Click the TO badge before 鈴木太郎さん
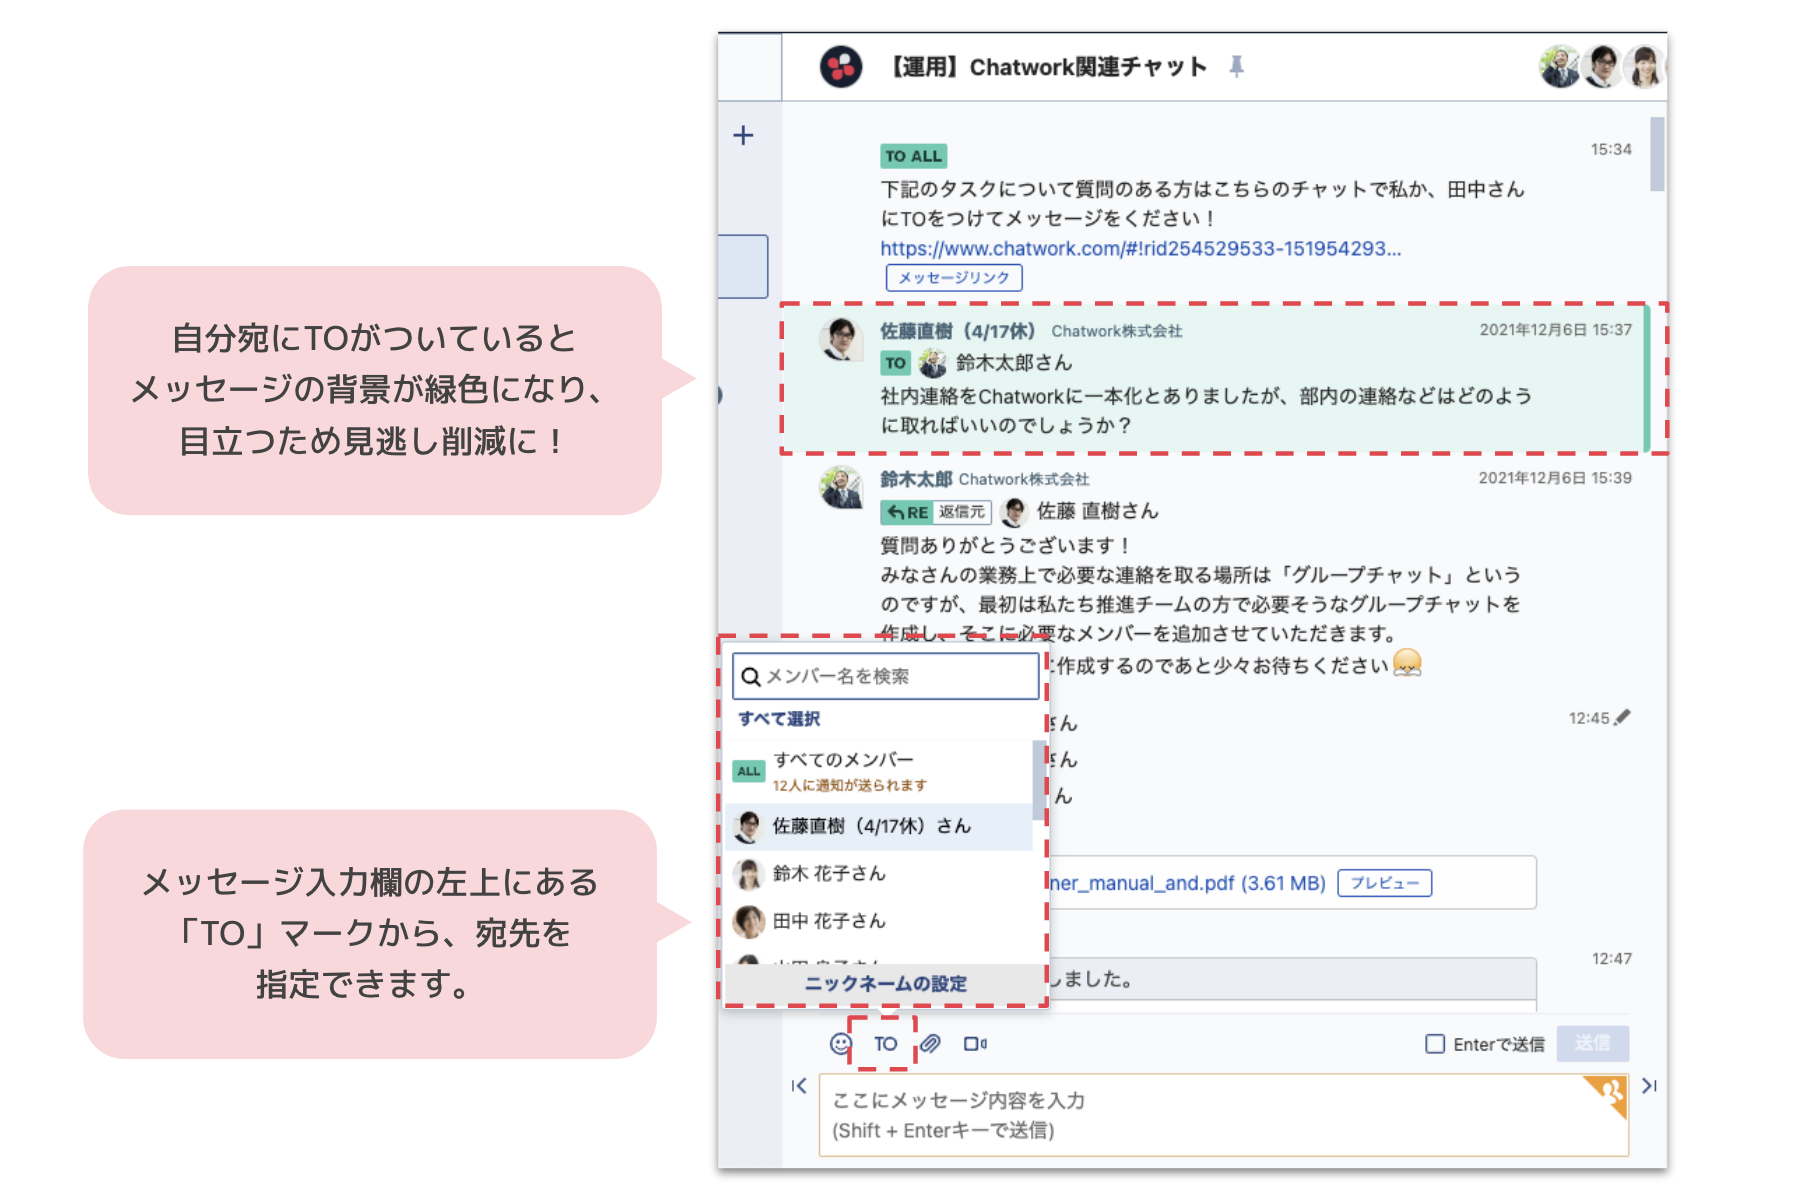 pyautogui.click(x=896, y=363)
